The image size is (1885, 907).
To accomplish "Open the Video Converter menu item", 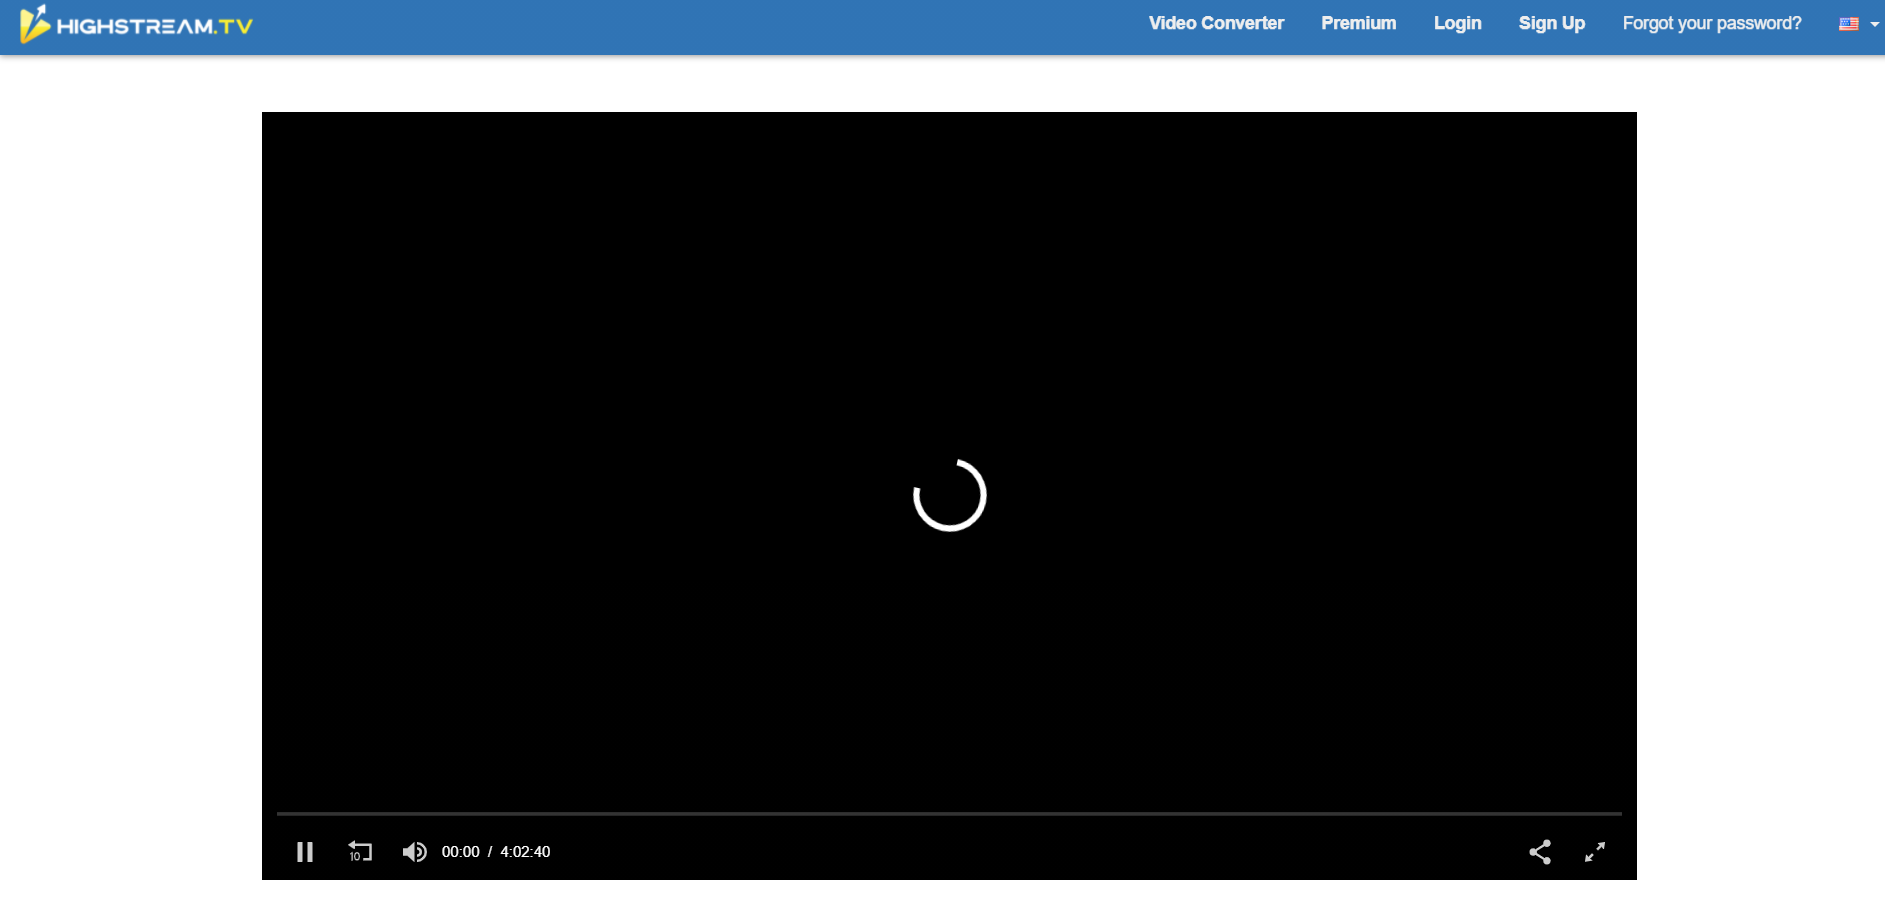I will pyautogui.click(x=1216, y=23).
